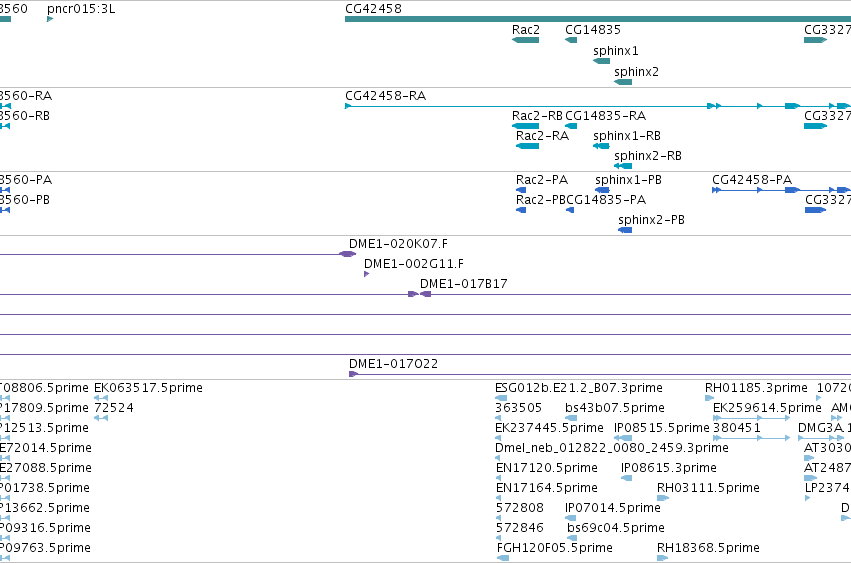851x563 pixels.
Task: Select the DME1-017O22 clone start
Action: (353, 374)
